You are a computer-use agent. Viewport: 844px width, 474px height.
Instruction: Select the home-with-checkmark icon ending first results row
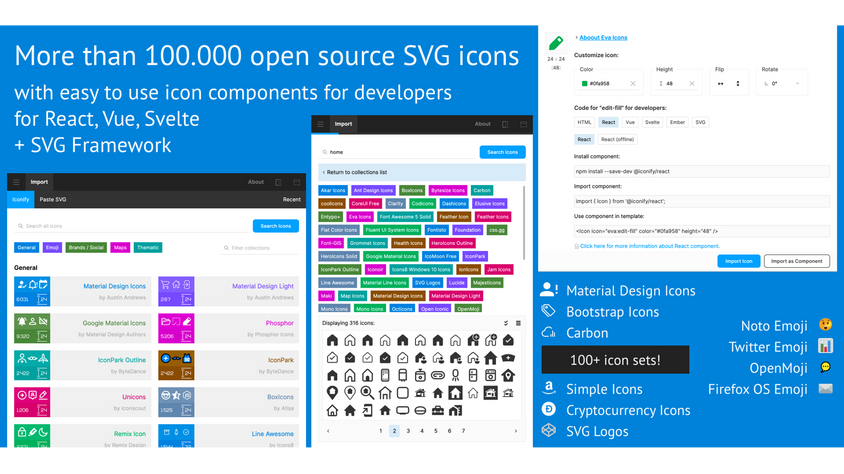coord(508,340)
